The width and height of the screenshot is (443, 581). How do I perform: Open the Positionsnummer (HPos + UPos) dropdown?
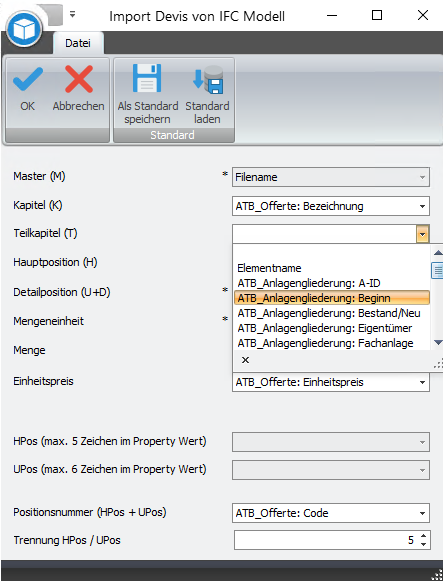422,513
